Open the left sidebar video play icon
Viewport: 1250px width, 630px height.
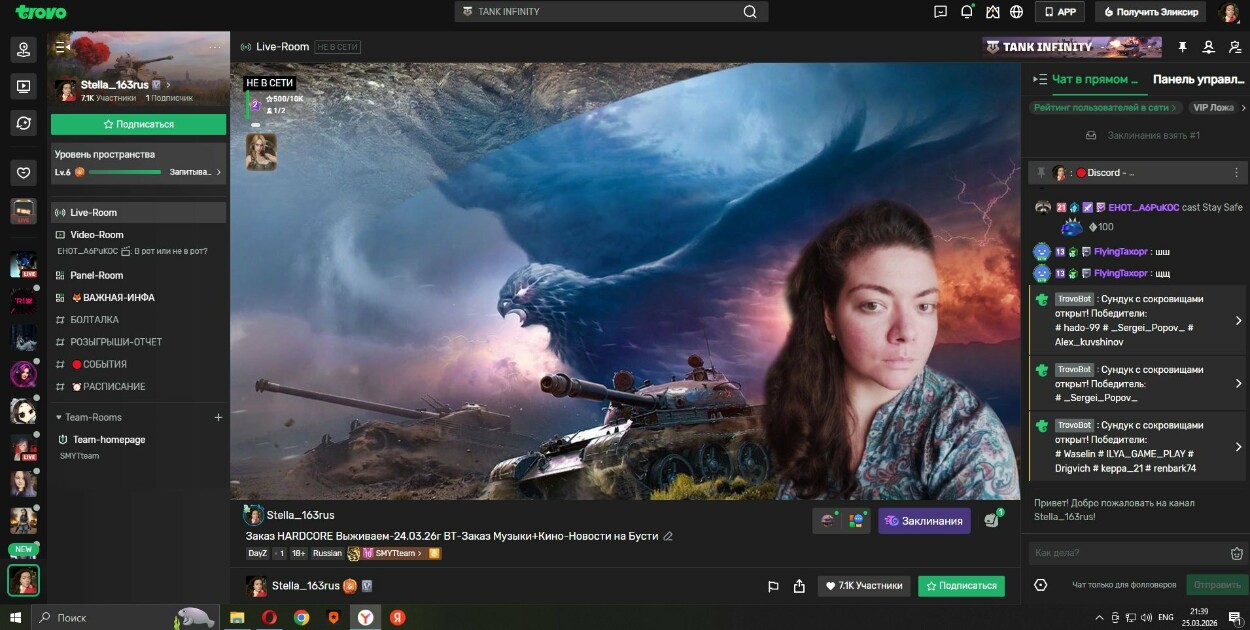(23, 86)
